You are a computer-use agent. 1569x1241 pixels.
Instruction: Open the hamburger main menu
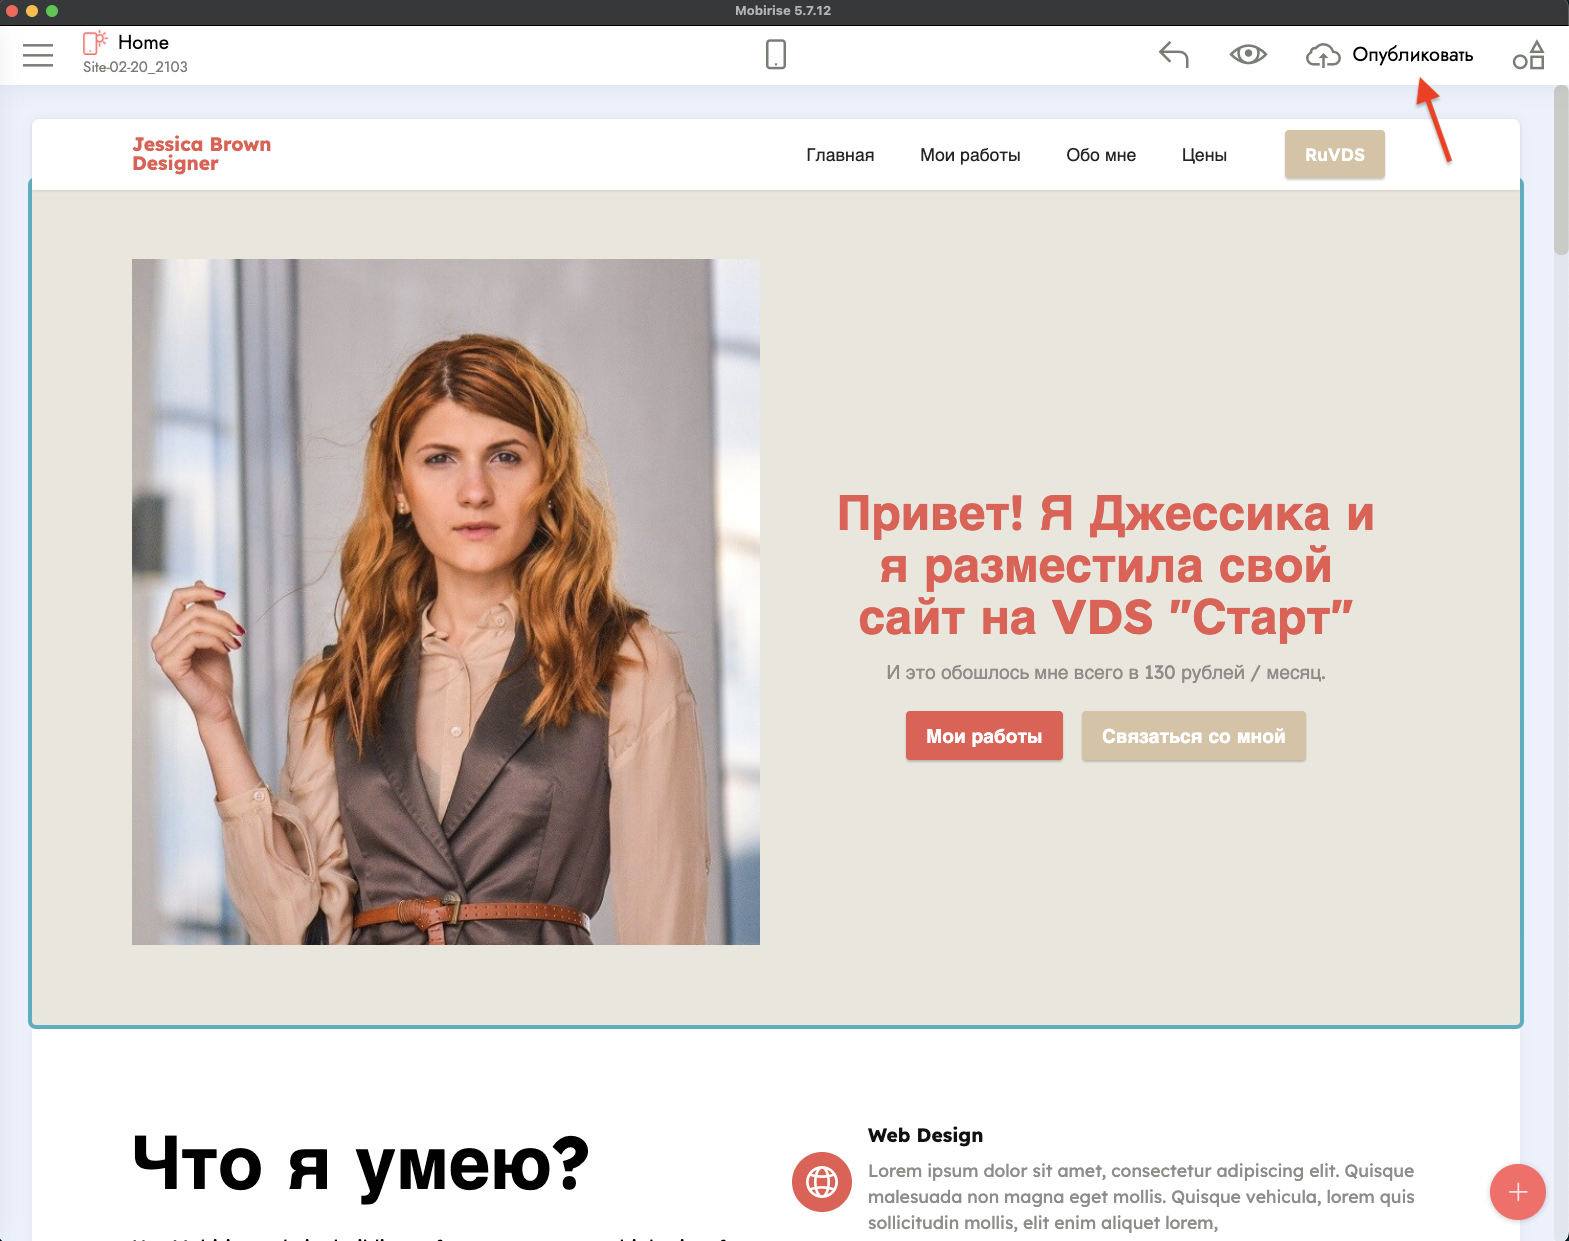pos(38,55)
